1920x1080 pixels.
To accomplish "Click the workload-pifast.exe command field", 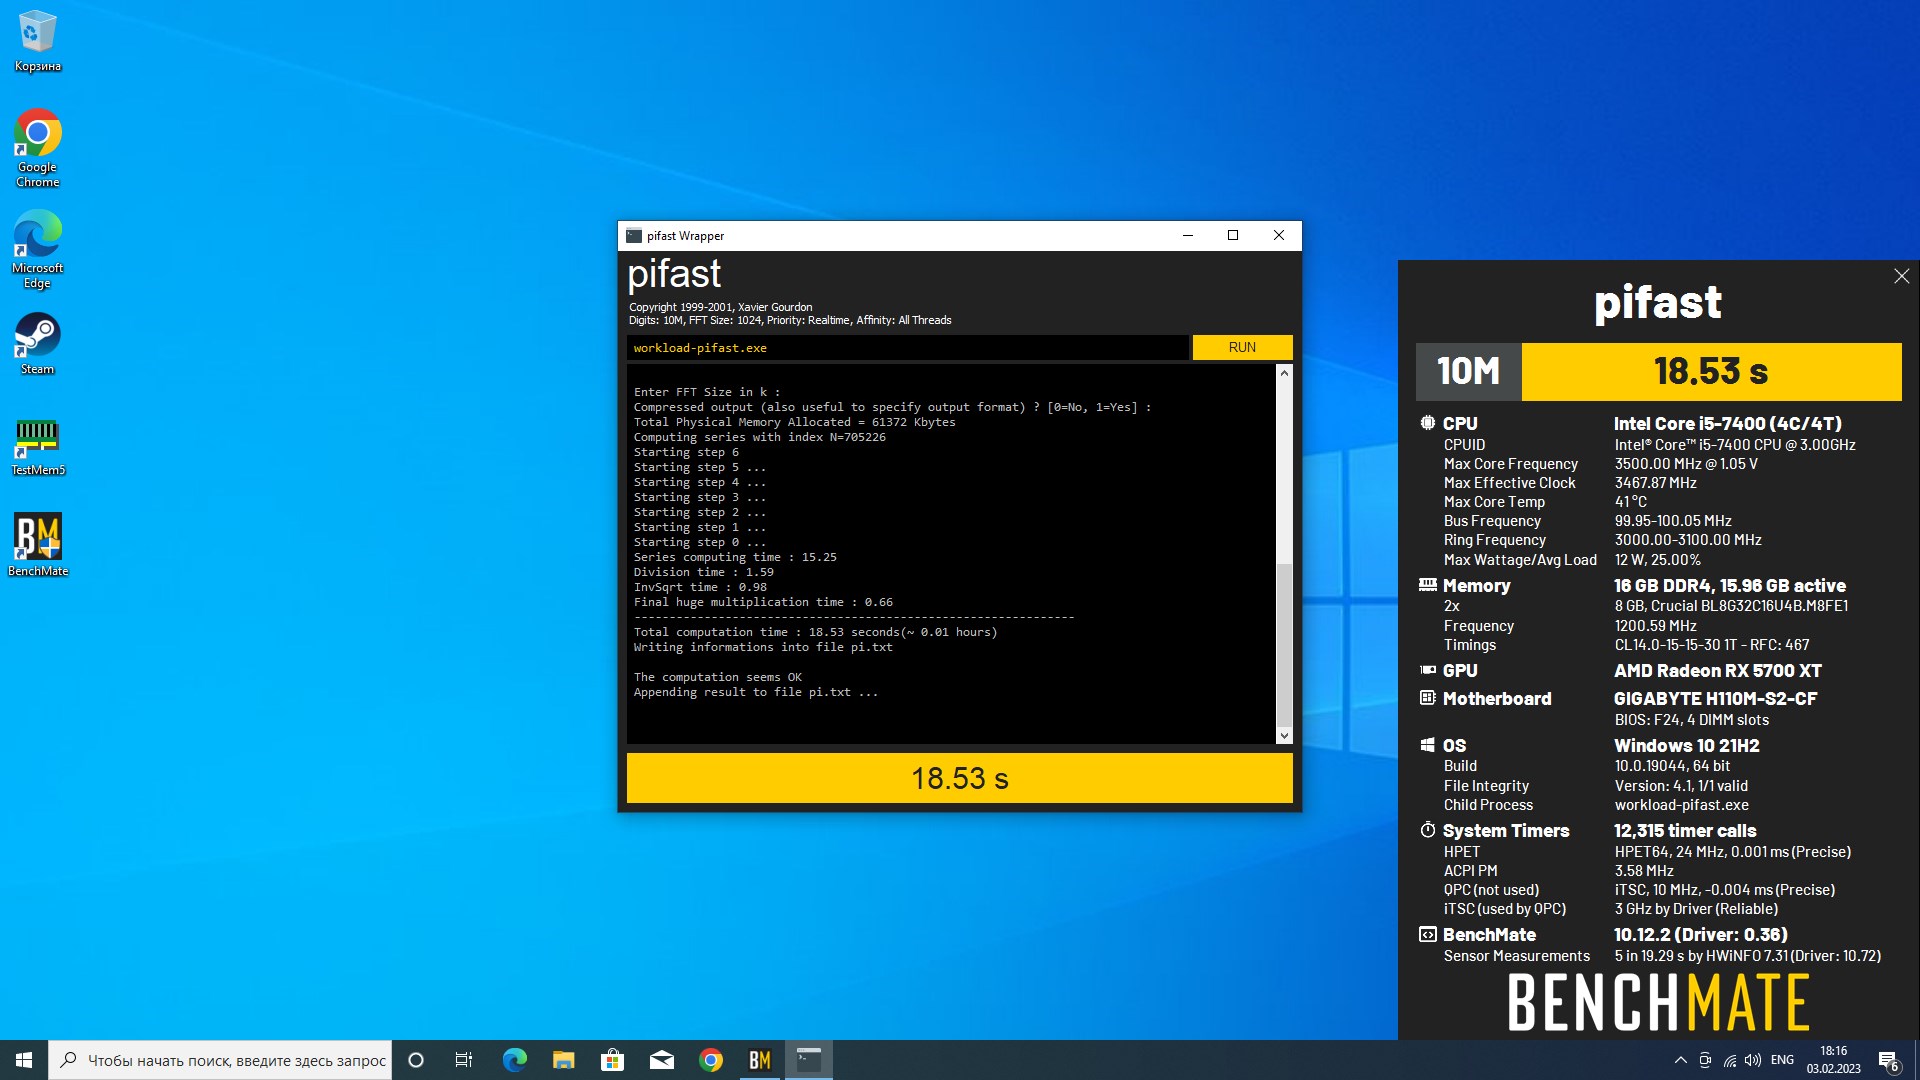I will 908,348.
